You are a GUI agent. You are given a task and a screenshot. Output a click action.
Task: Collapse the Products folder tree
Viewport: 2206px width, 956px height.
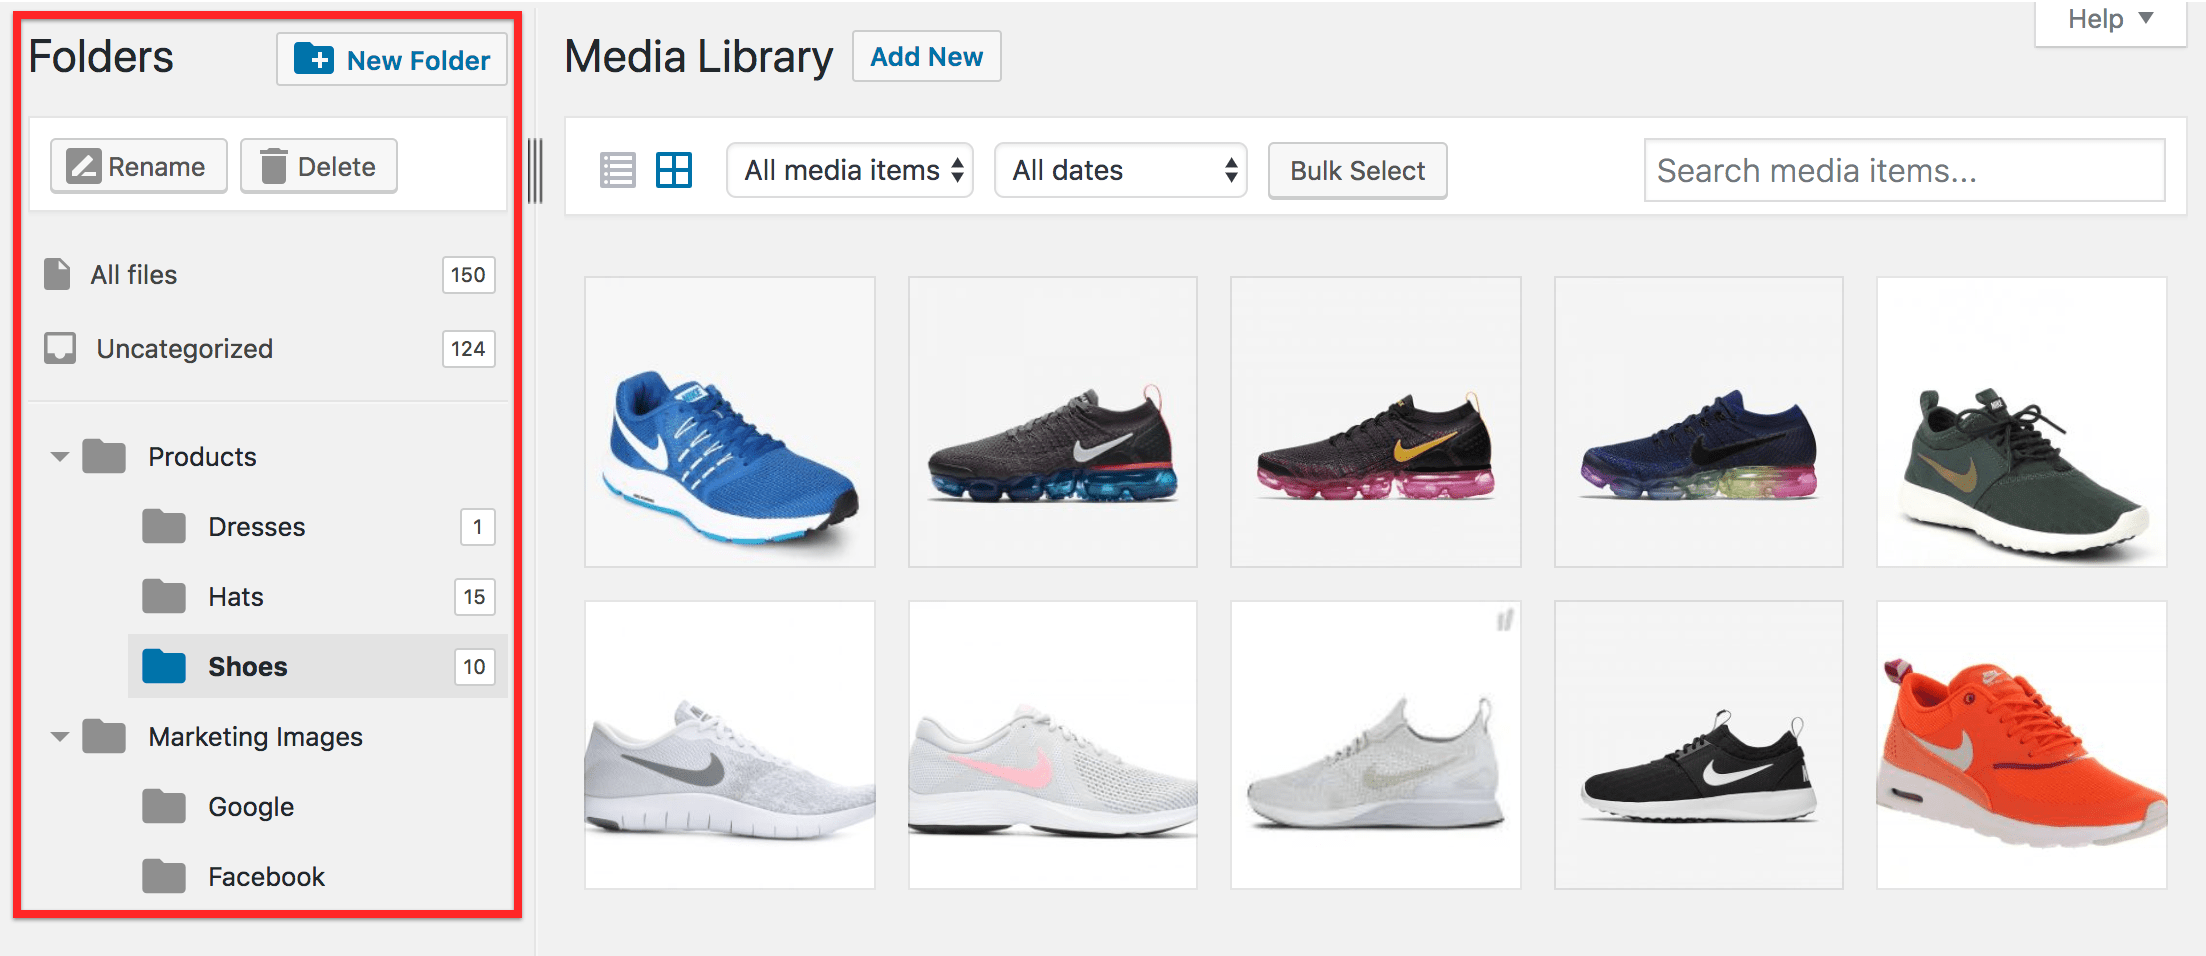point(60,457)
